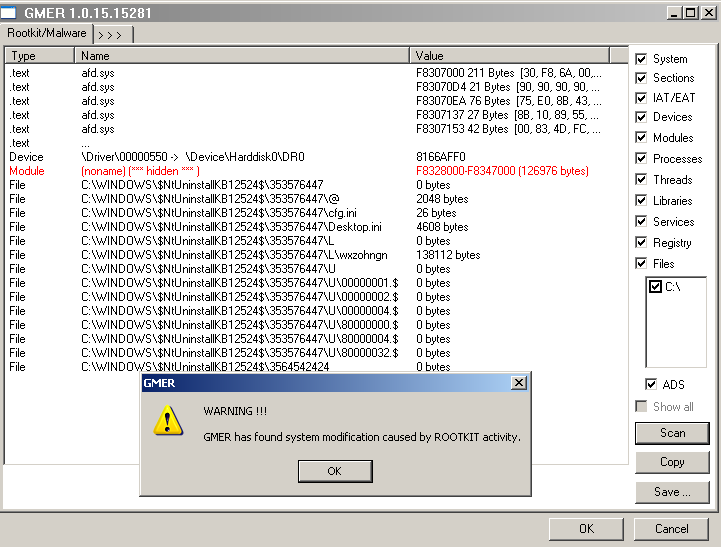
Task: Click the Save ... button
Action: pyautogui.click(x=672, y=492)
